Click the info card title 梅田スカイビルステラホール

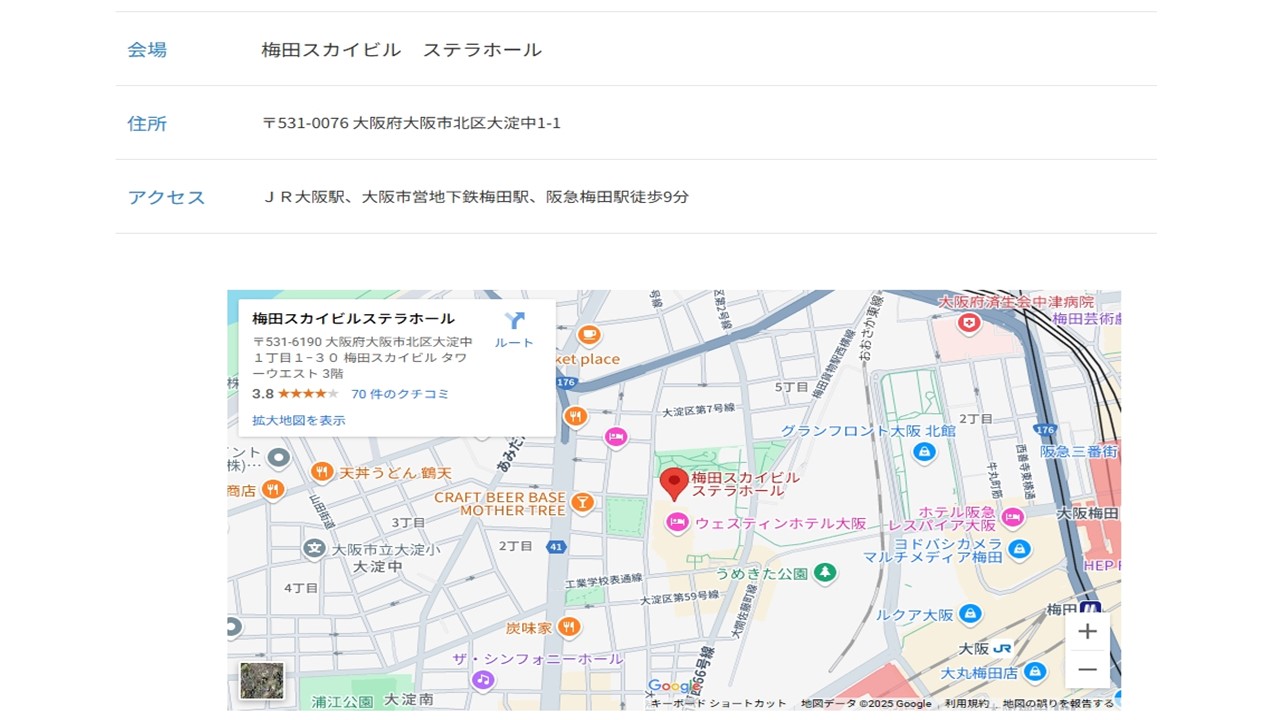[x=353, y=319]
